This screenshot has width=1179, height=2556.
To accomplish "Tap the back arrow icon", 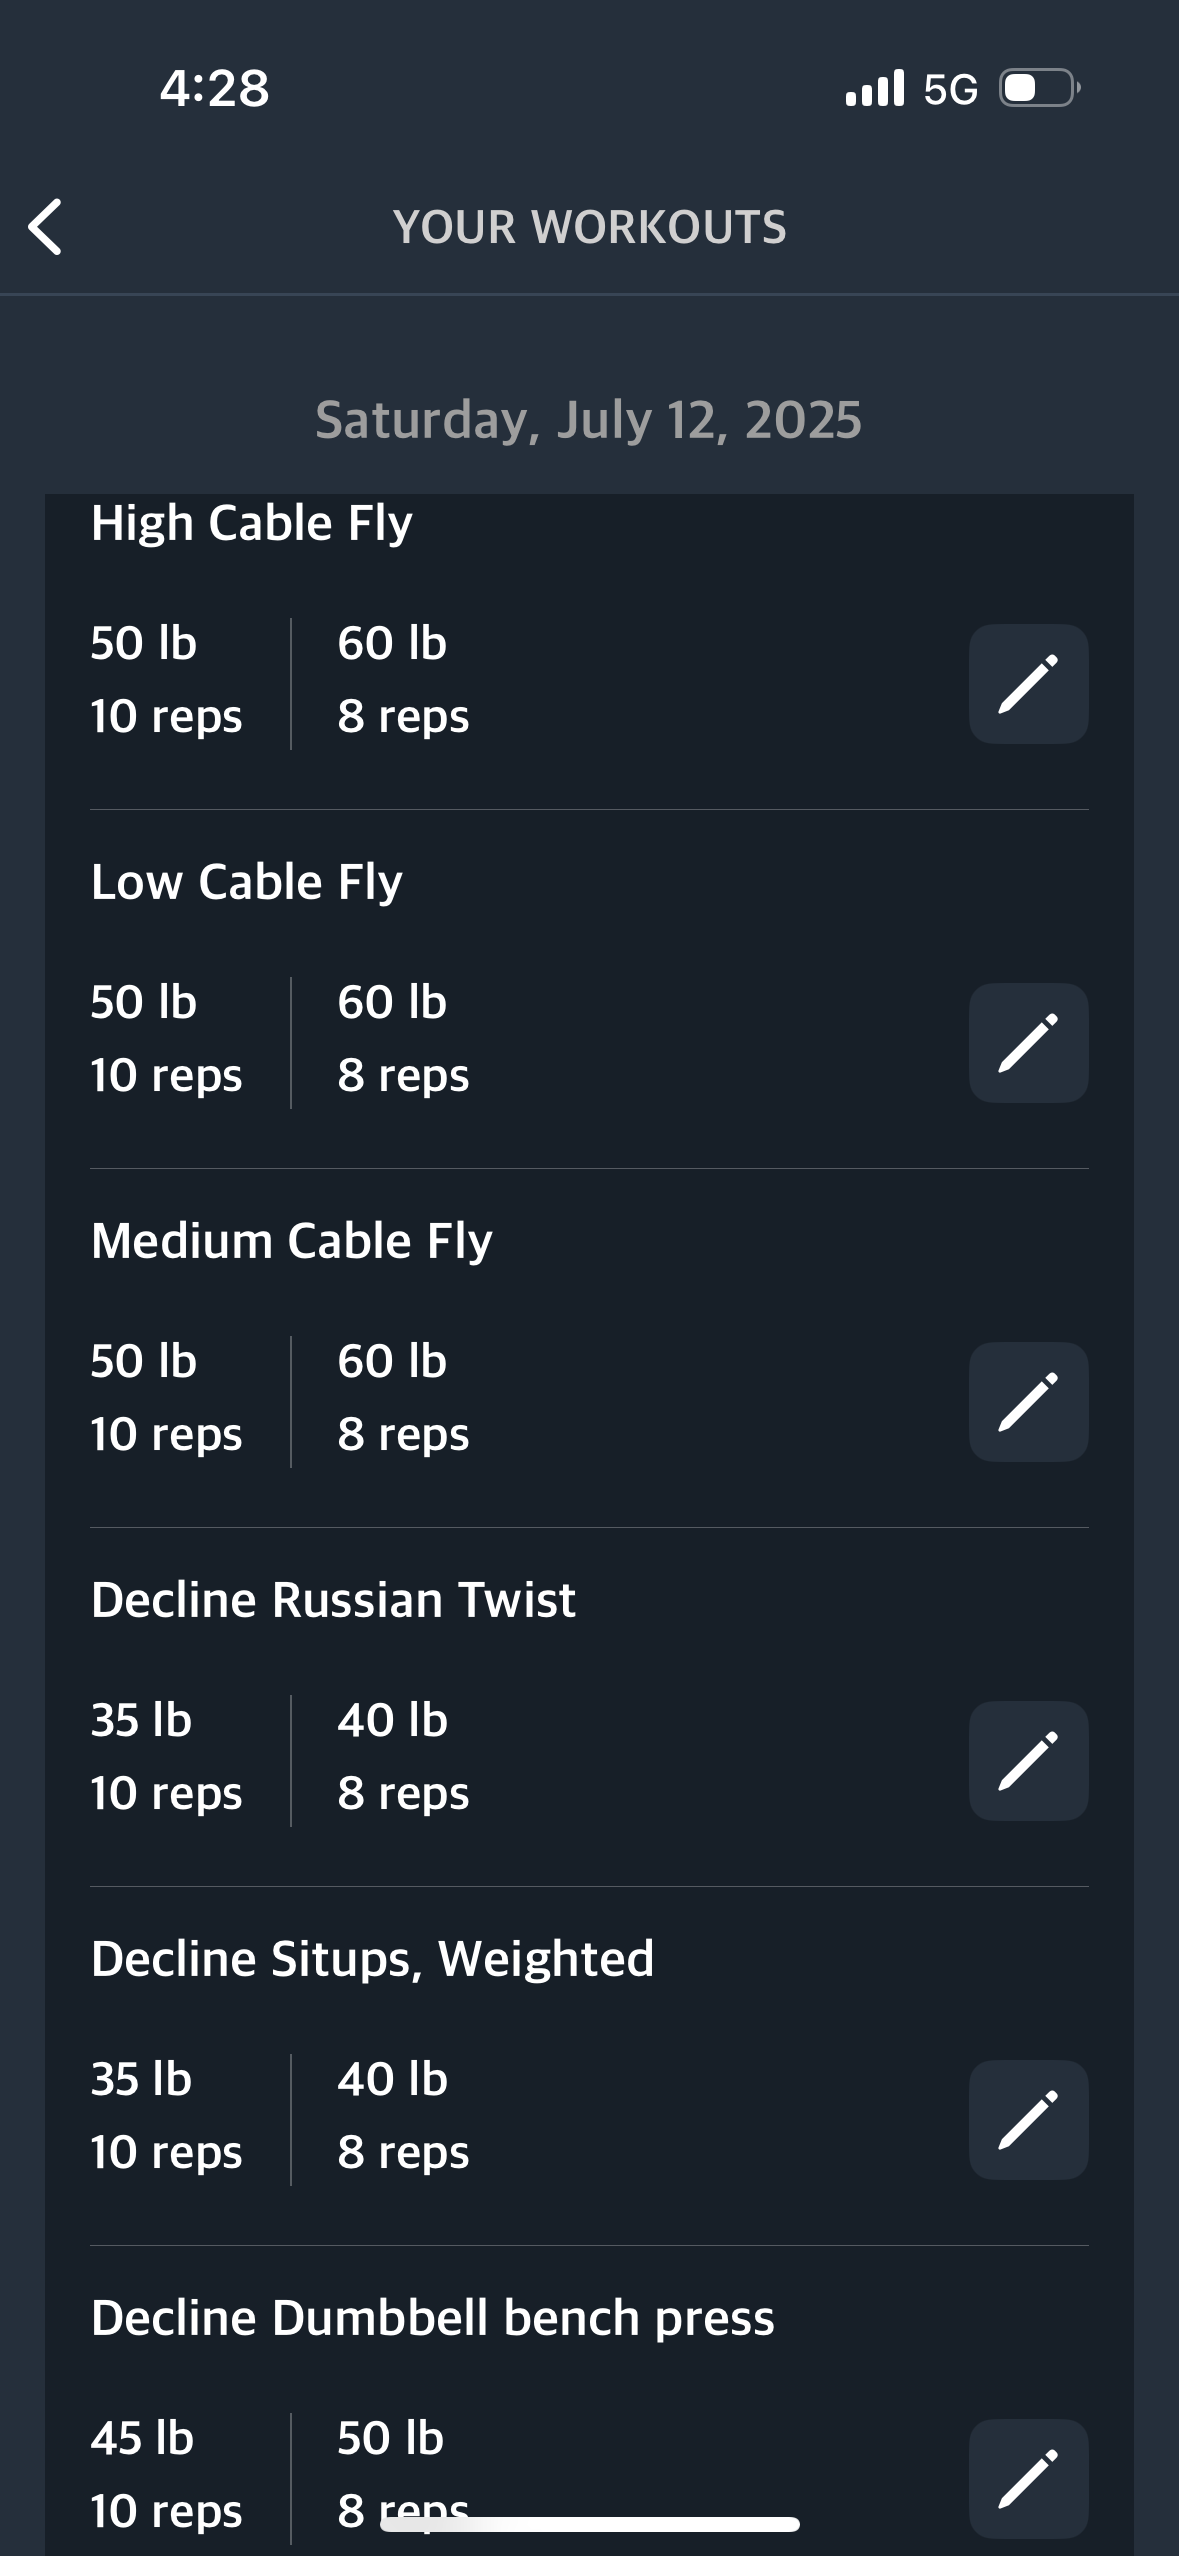I will (x=45, y=227).
